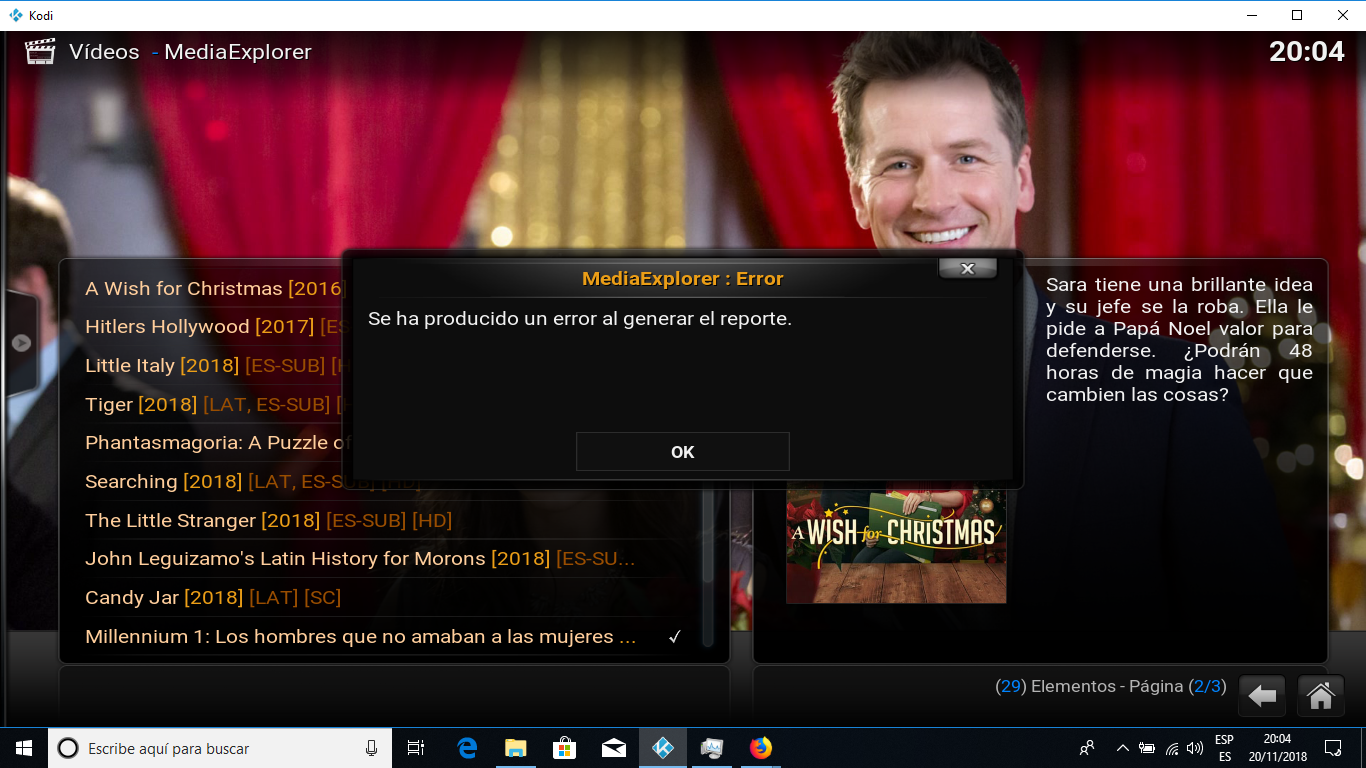Click the Kodi taskbar icon

click(x=662, y=748)
